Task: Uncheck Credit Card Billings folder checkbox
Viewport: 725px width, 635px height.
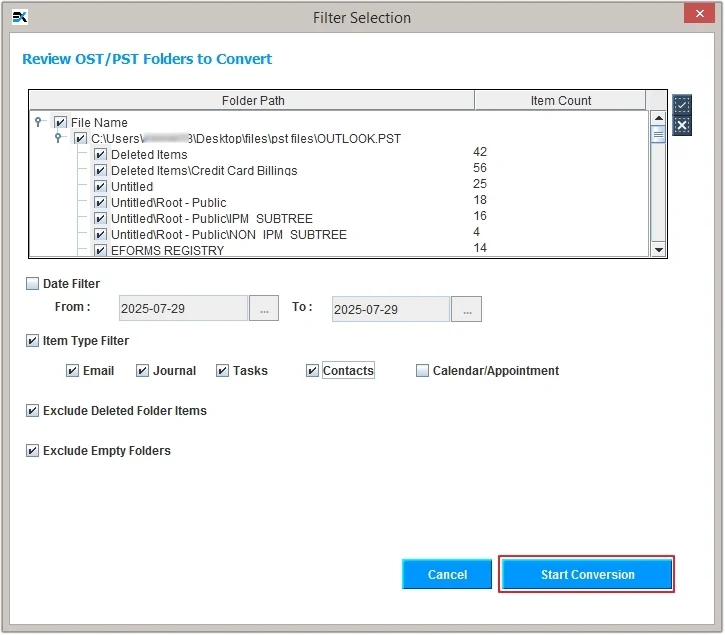Action: coord(100,170)
